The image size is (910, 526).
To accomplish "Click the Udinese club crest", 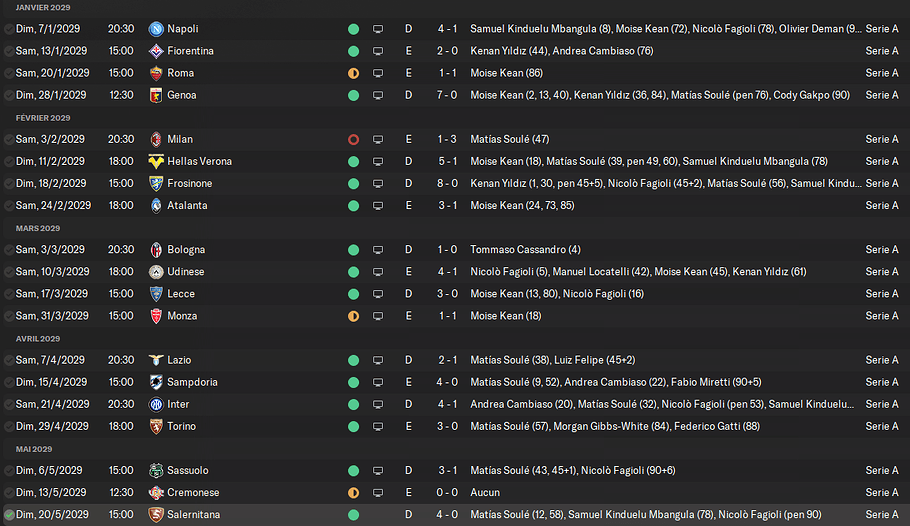I will pyautogui.click(x=156, y=272).
